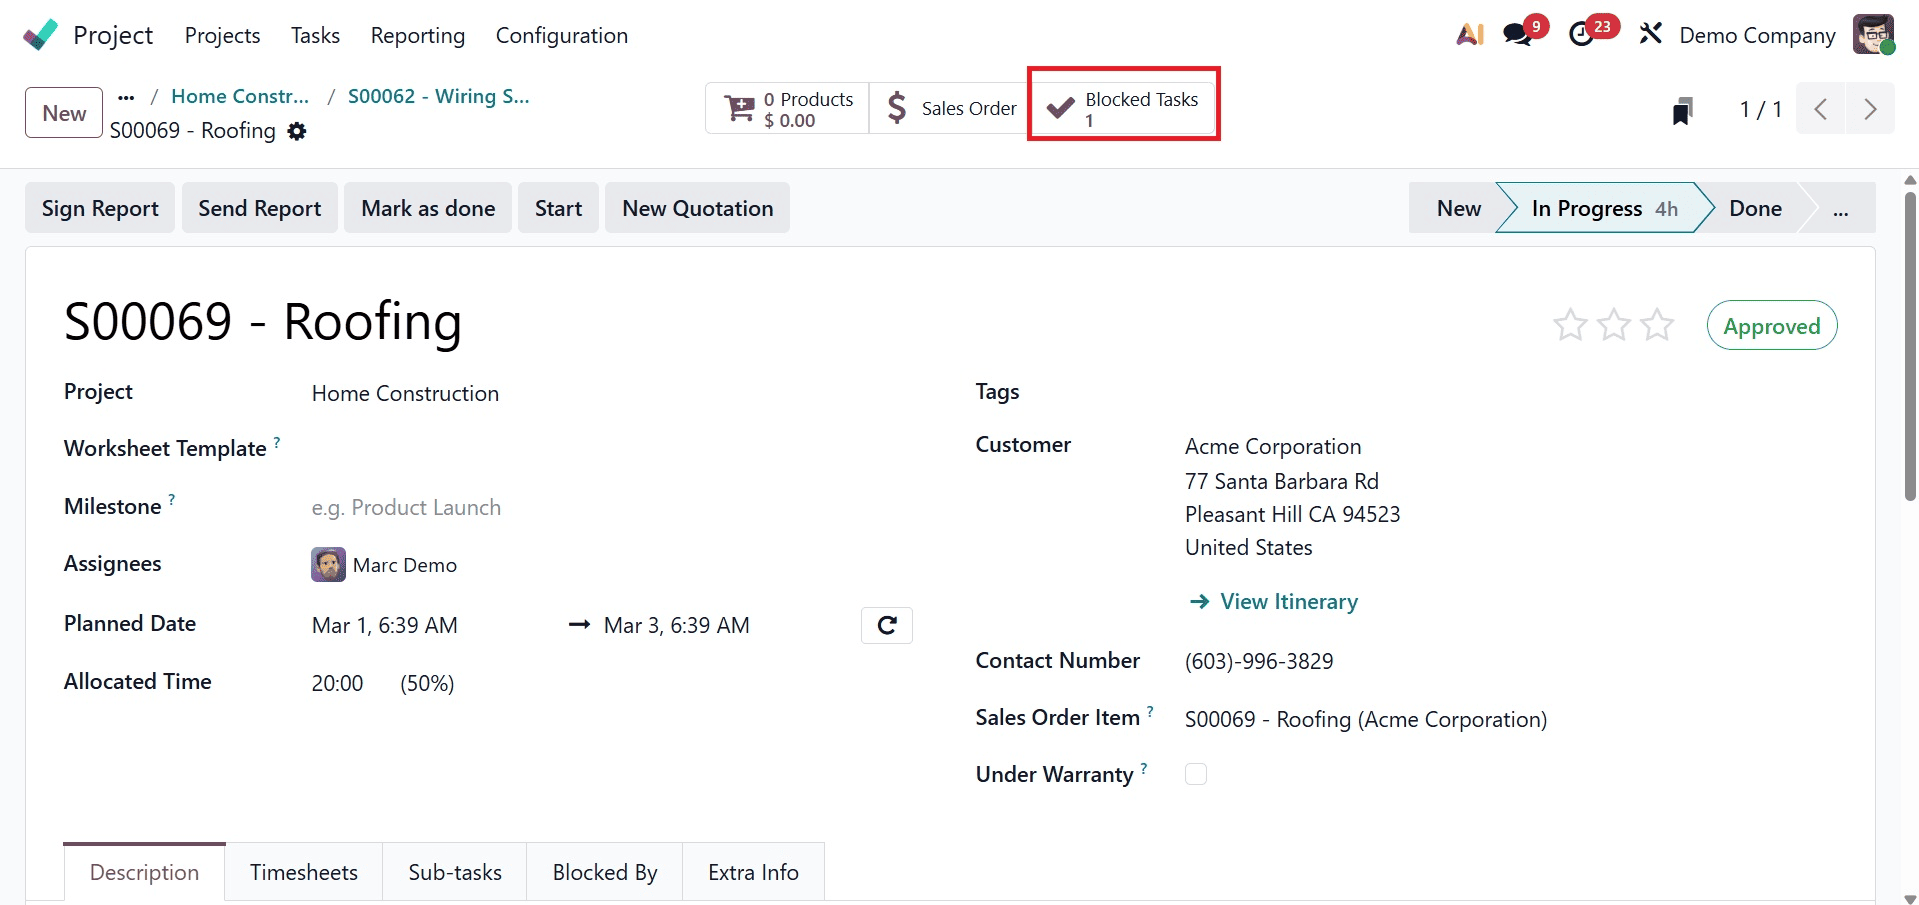The image size is (1919, 905).
Task: Click the refresh icon beside Planned Date
Action: [x=886, y=625]
